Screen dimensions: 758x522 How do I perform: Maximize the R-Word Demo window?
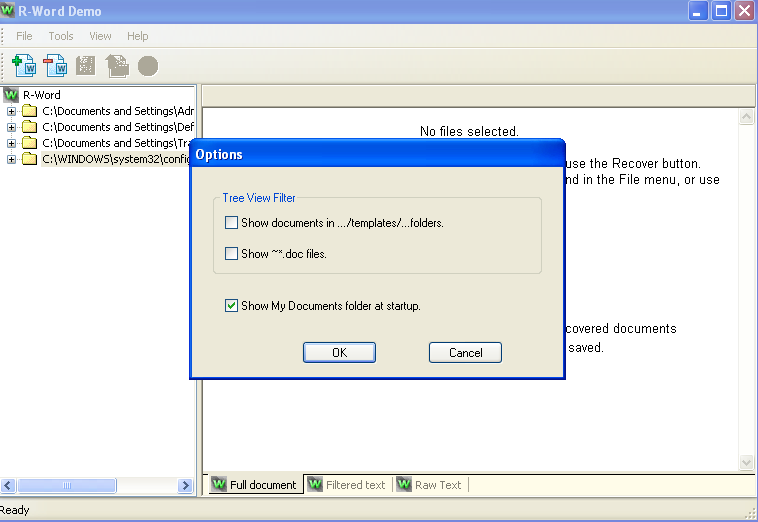(721, 11)
